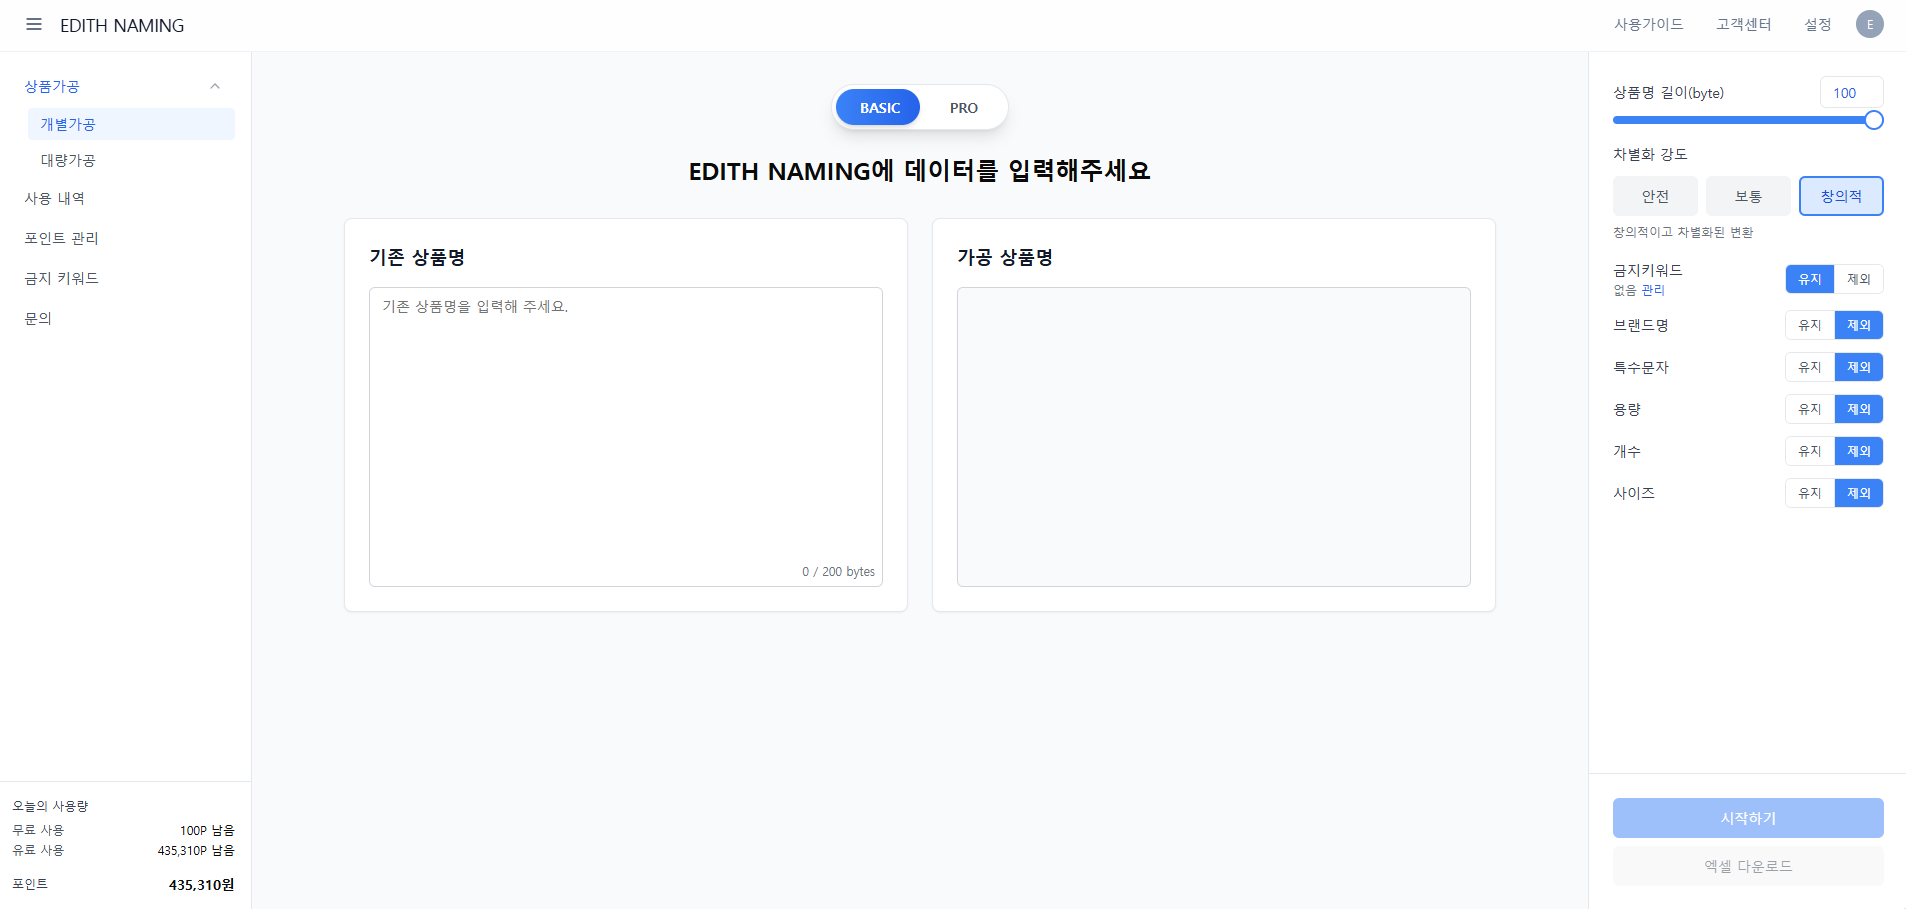Image resolution: width=1906 pixels, height=909 pixels.
Task: Set 차별화 강도 to 안전
Action: point(1654,196)
